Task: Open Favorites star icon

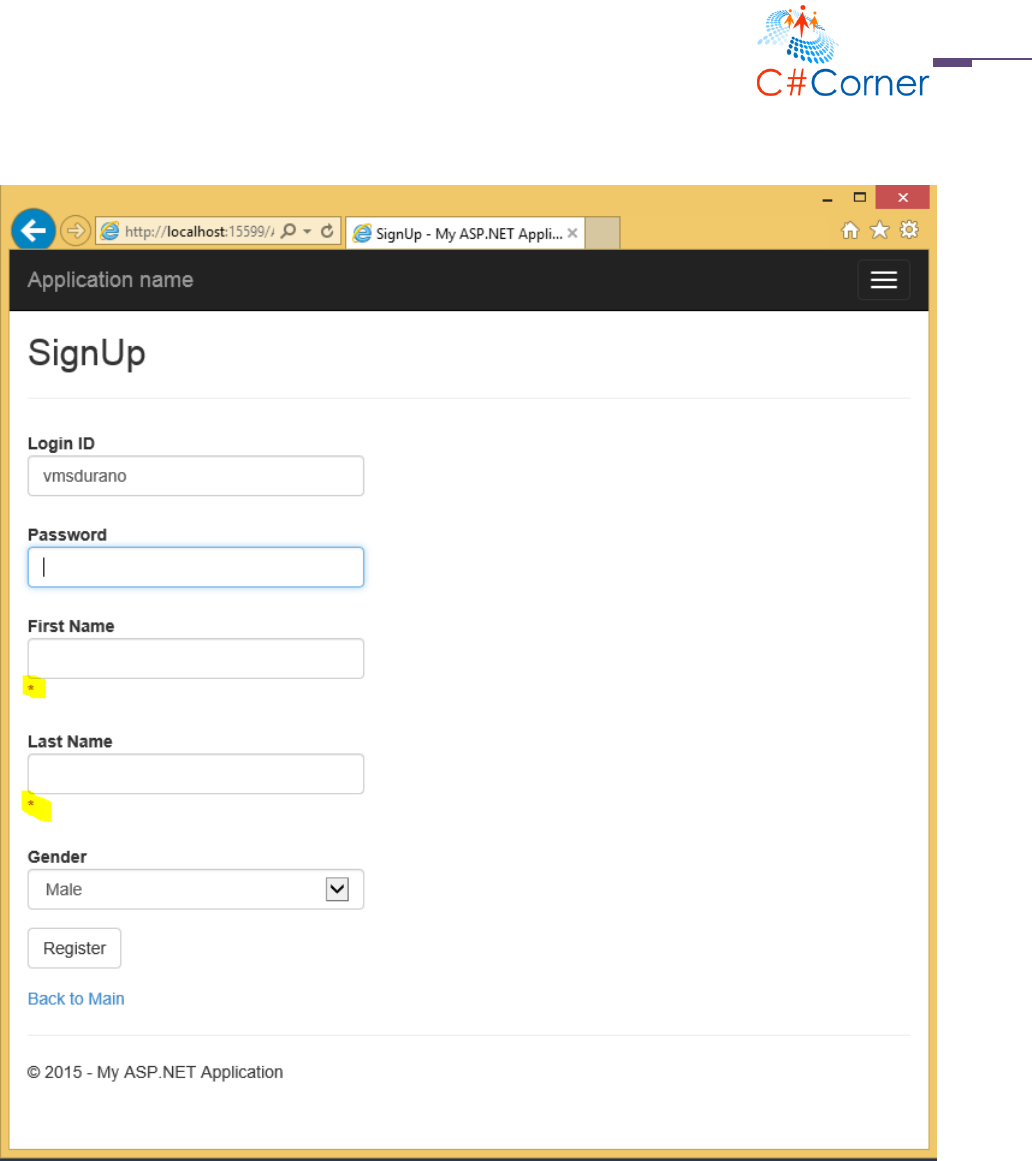Action: coord(879,230)
